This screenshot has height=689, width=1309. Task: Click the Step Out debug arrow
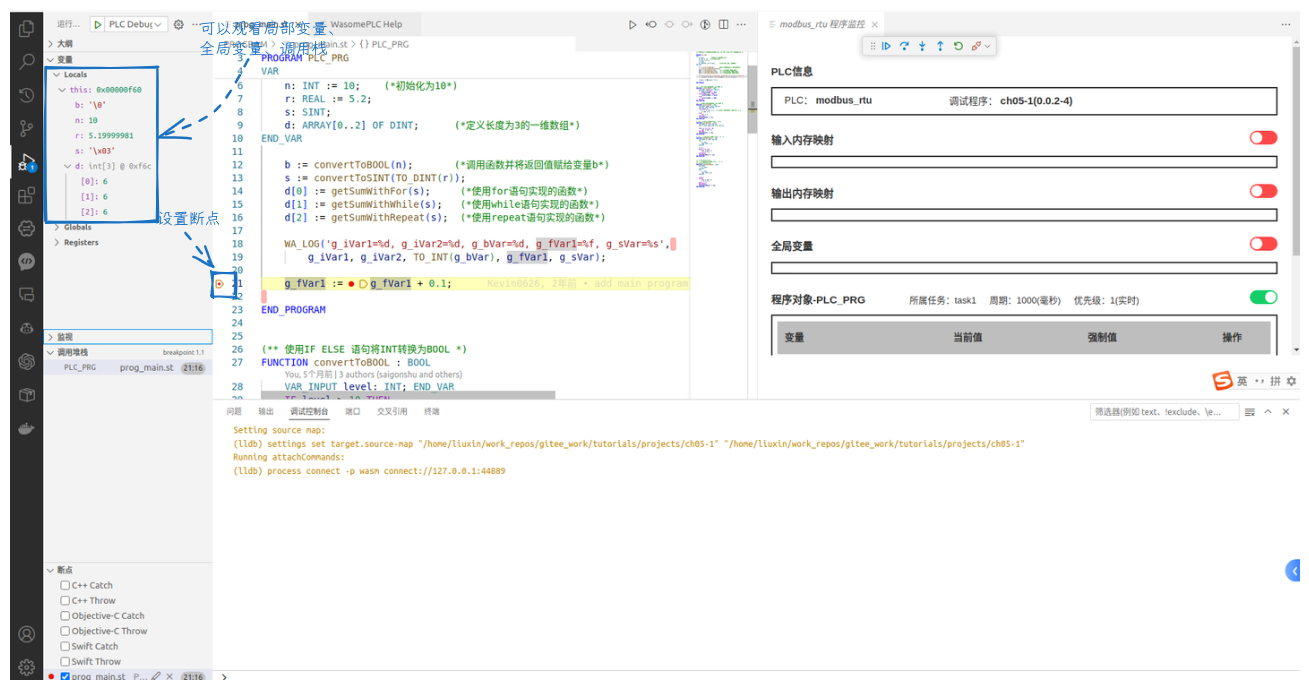pos(940,46)
